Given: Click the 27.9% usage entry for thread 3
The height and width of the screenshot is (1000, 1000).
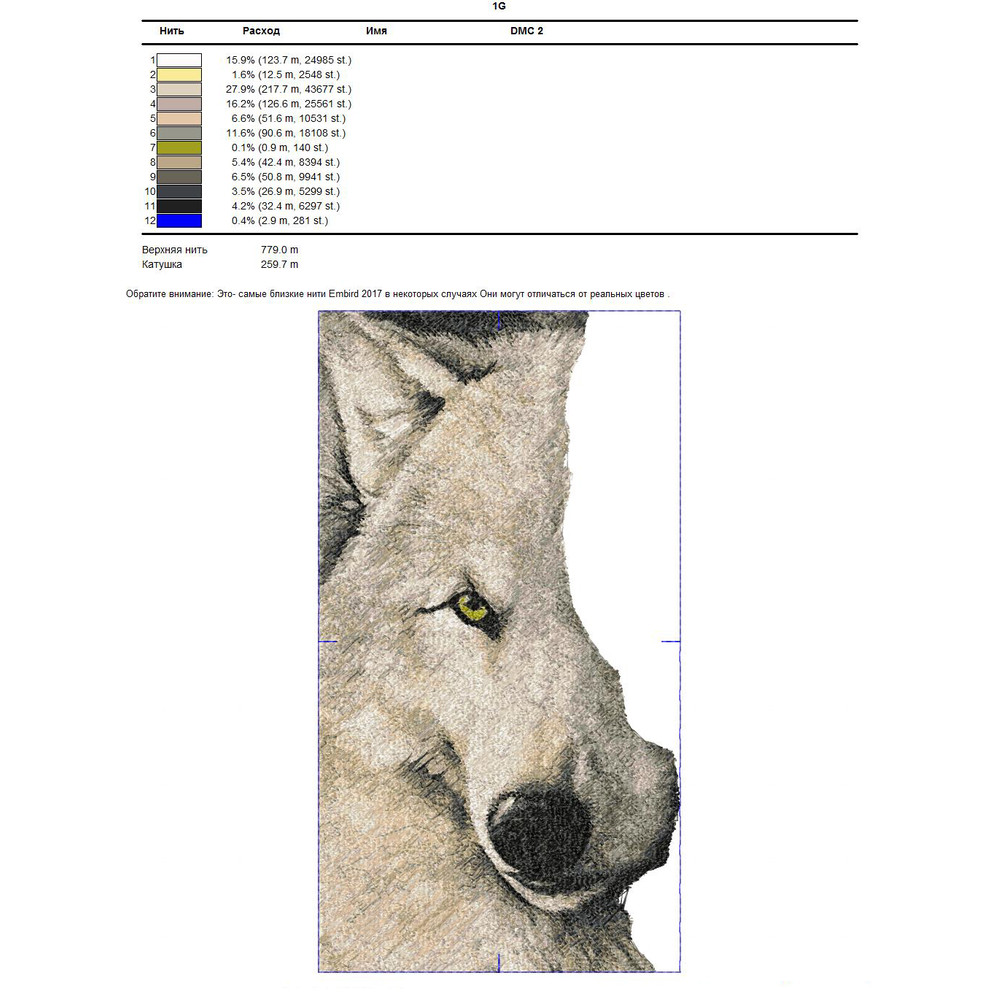Looking at the screenshot, I should tap(288, 89).
